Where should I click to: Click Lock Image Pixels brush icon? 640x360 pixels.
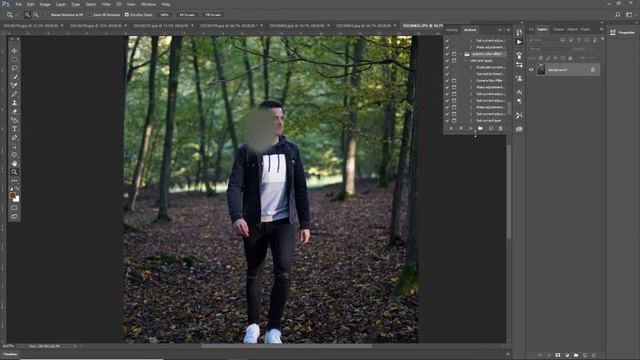tap(548, 58)
